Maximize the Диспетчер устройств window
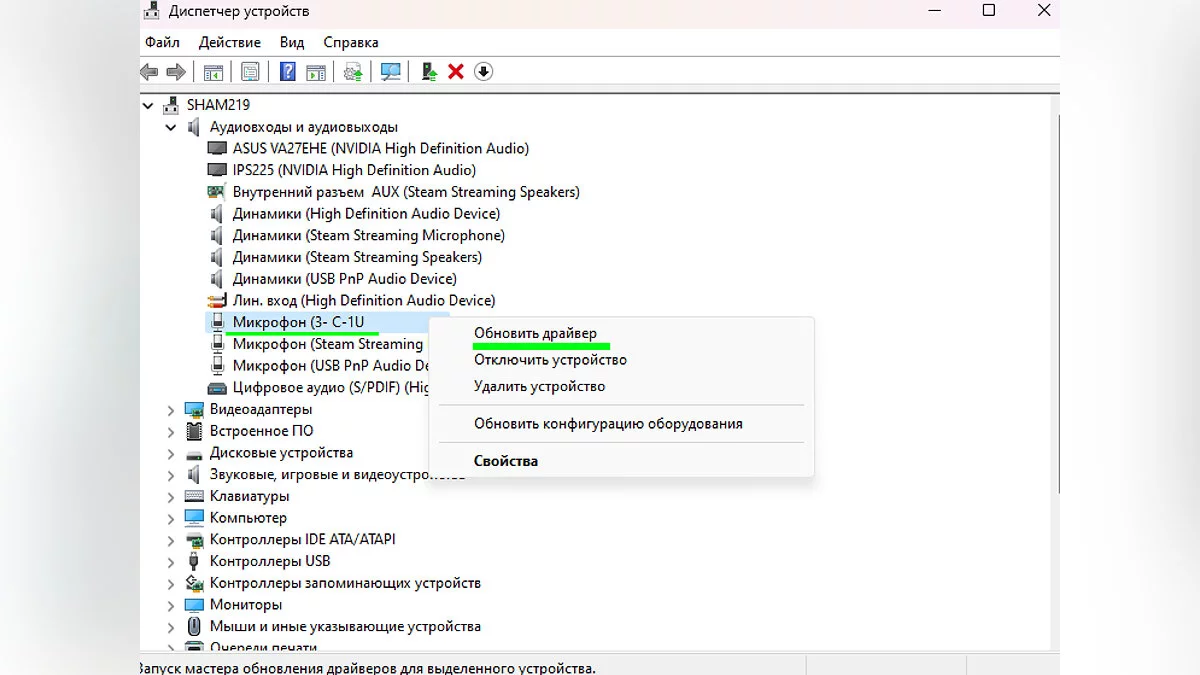 [989, 11]
